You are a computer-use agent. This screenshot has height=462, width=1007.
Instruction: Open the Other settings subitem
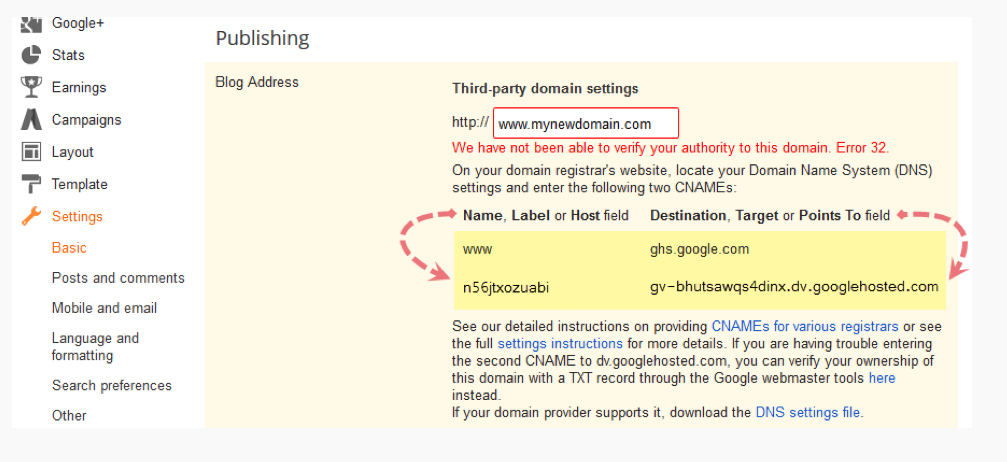pos(69,416)
